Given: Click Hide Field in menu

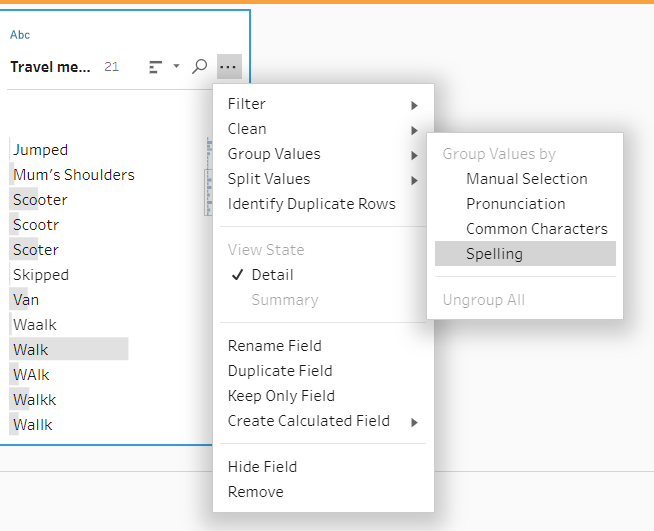Looking at the screenshot, I should (x=262, y=467).
